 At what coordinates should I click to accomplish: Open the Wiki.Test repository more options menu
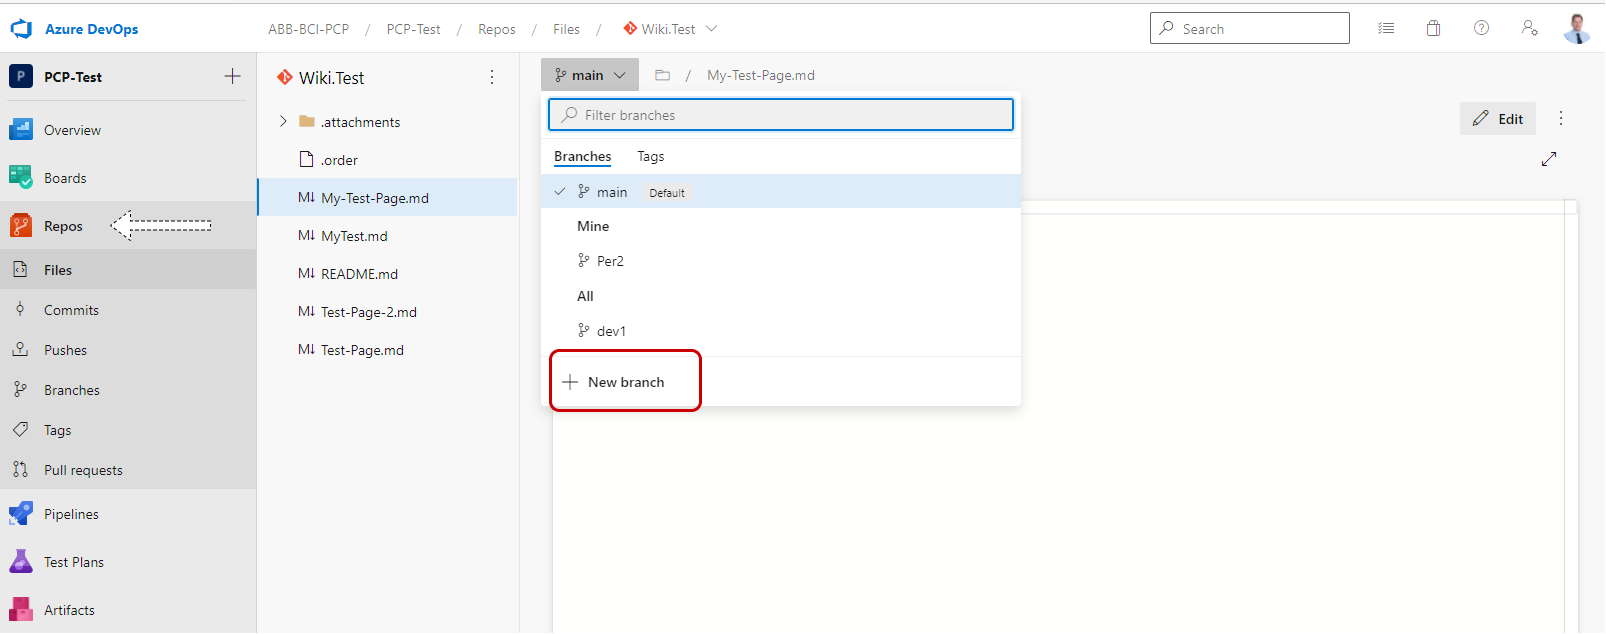tap(491, 77)
